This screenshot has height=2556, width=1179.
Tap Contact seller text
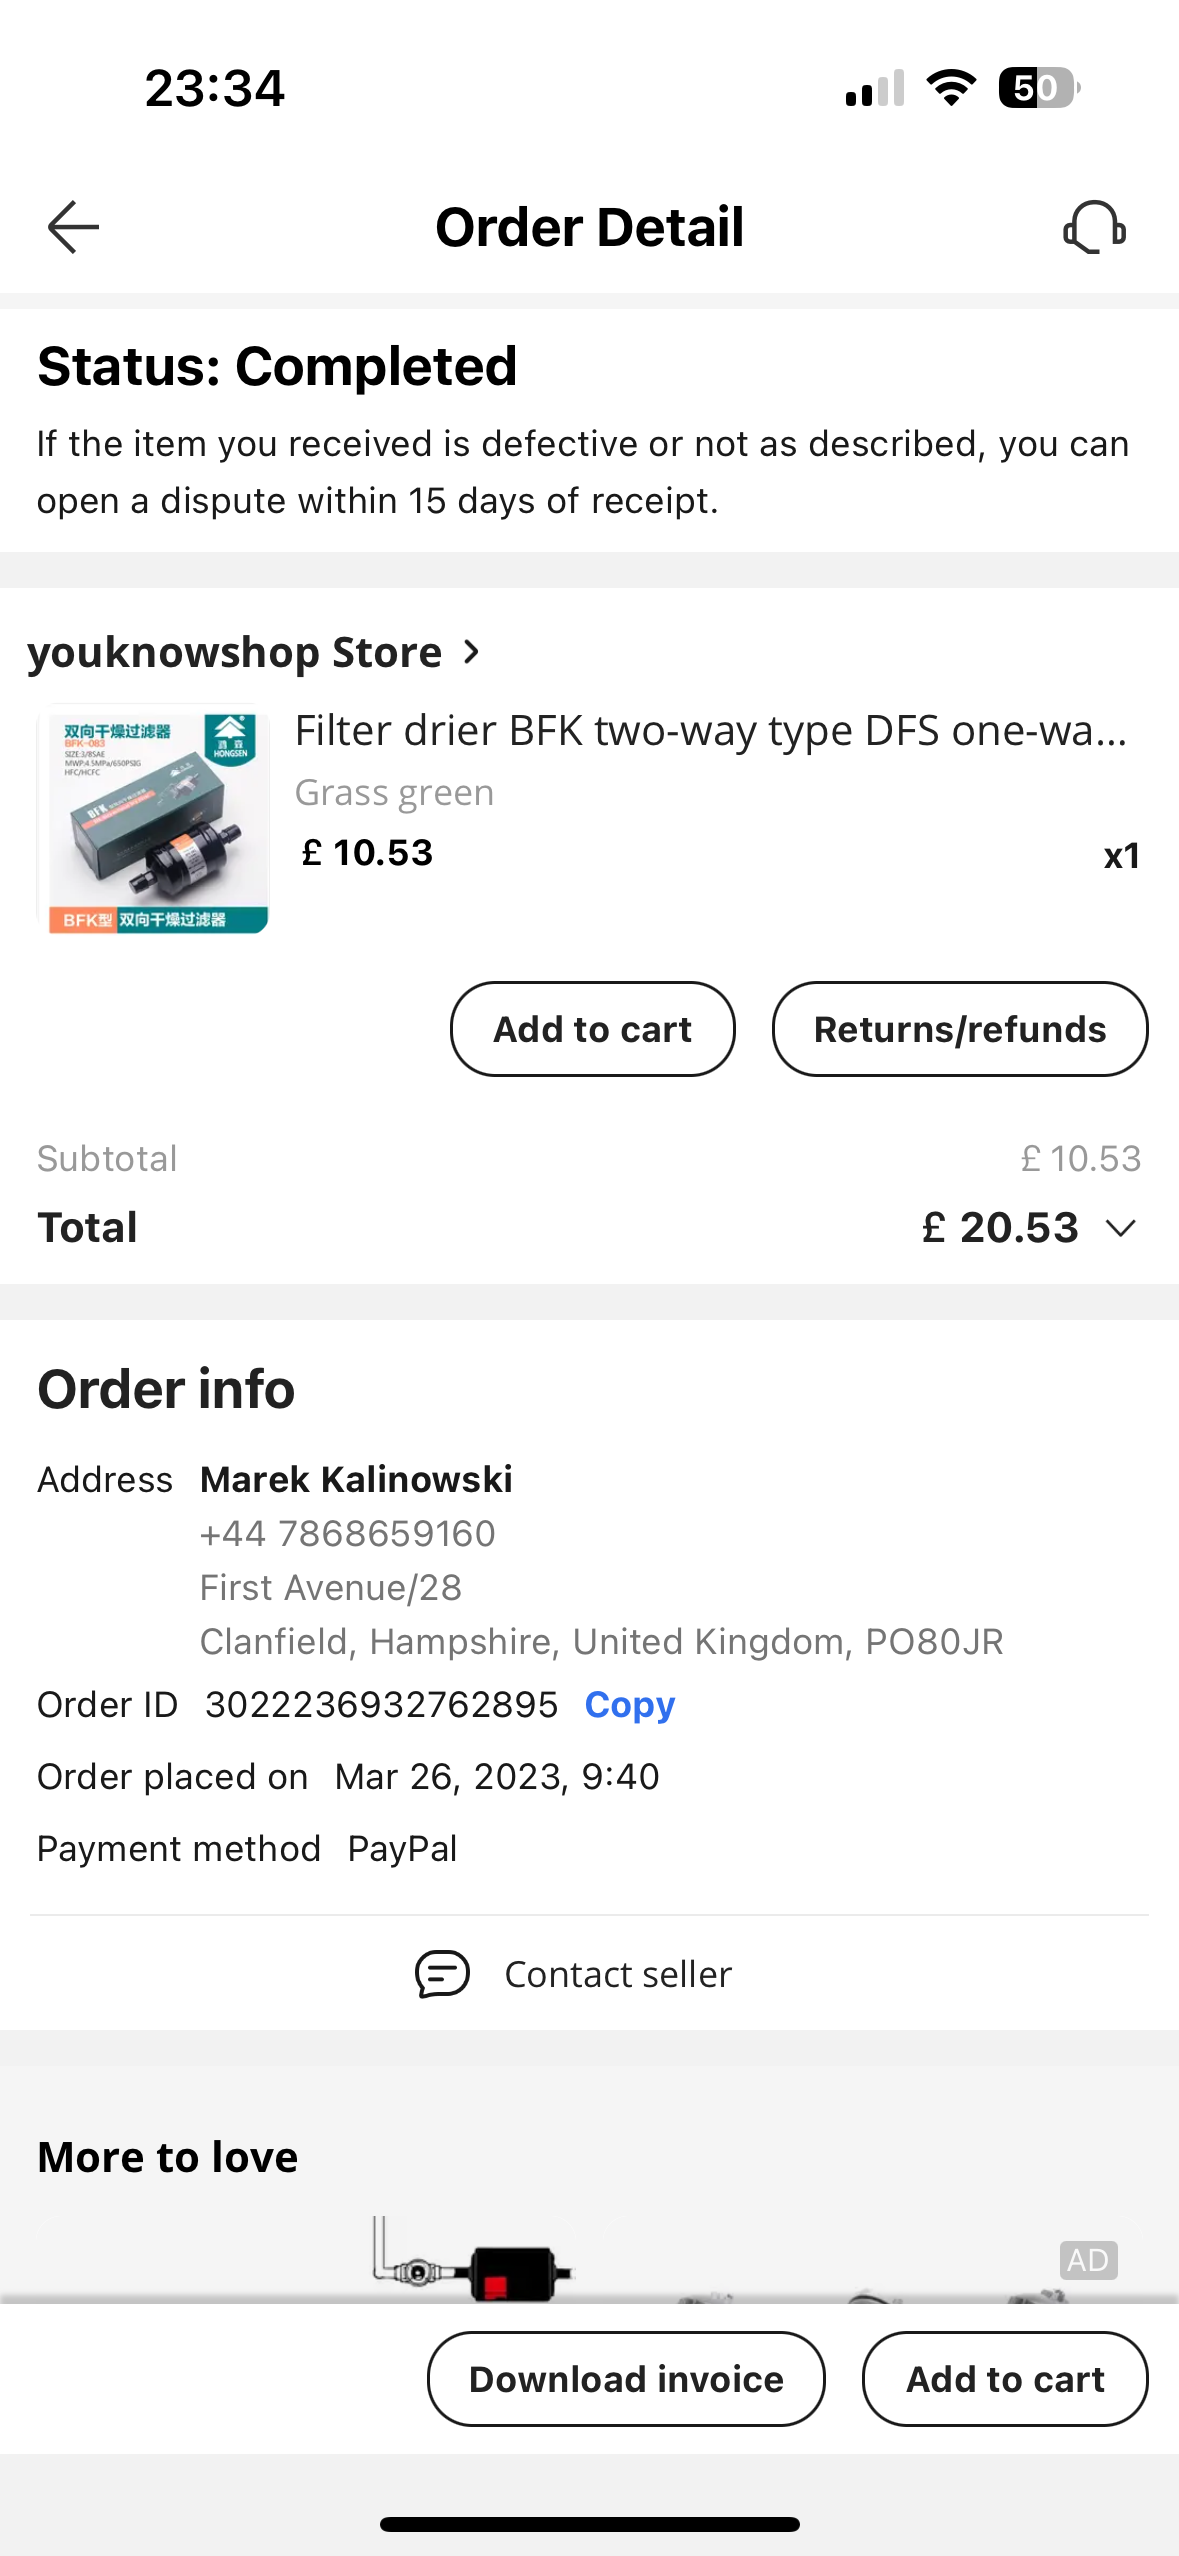pos(618,1974)
